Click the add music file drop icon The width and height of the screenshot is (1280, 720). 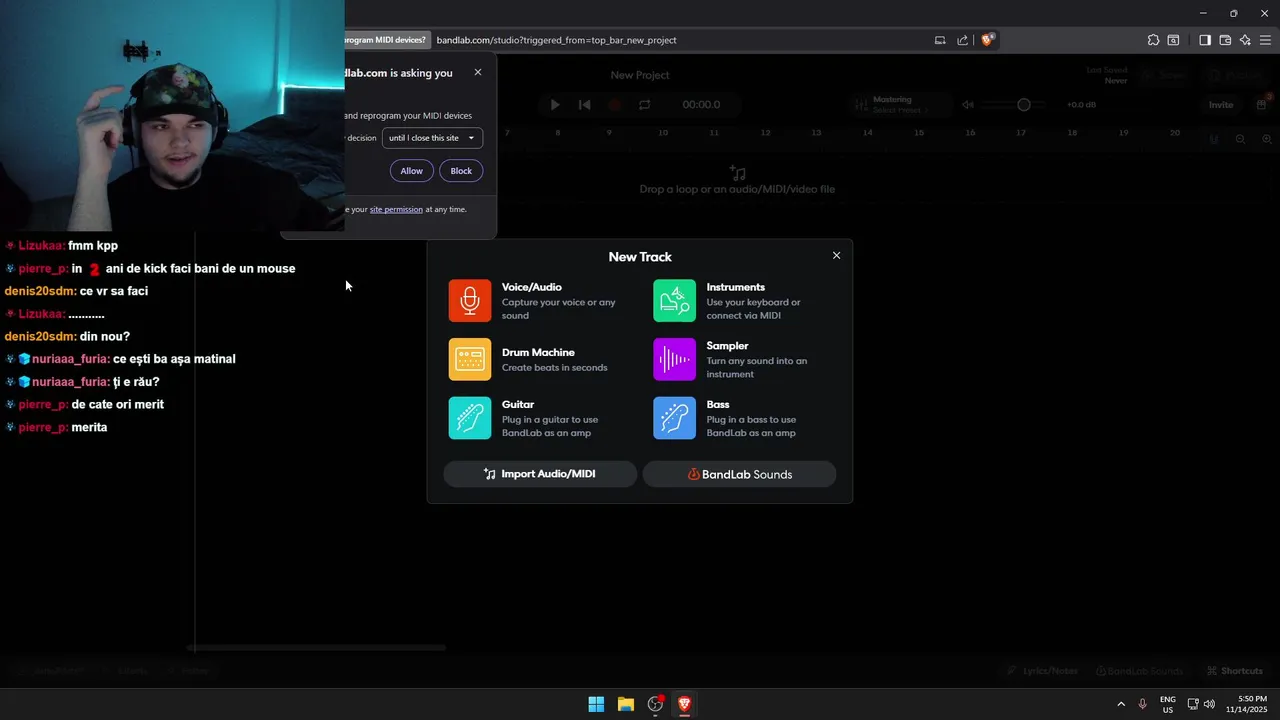point(737,173)
